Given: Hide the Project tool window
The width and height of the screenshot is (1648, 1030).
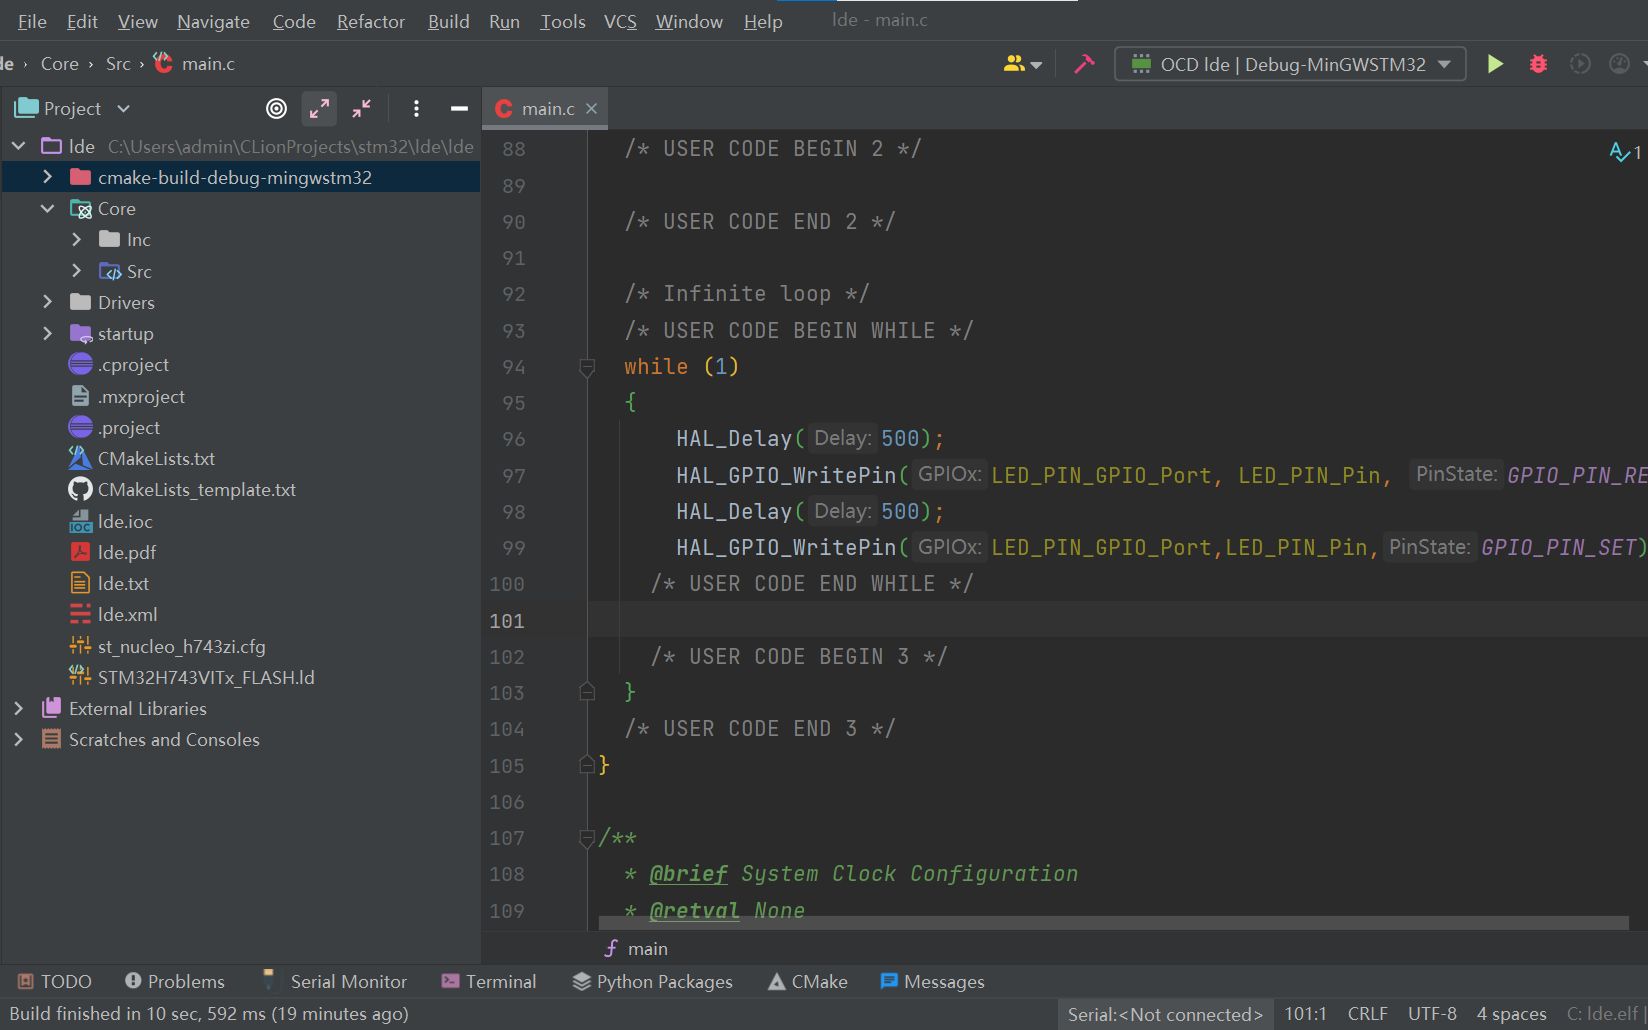Looking at the screenshot, I should (x=459, y=108).
